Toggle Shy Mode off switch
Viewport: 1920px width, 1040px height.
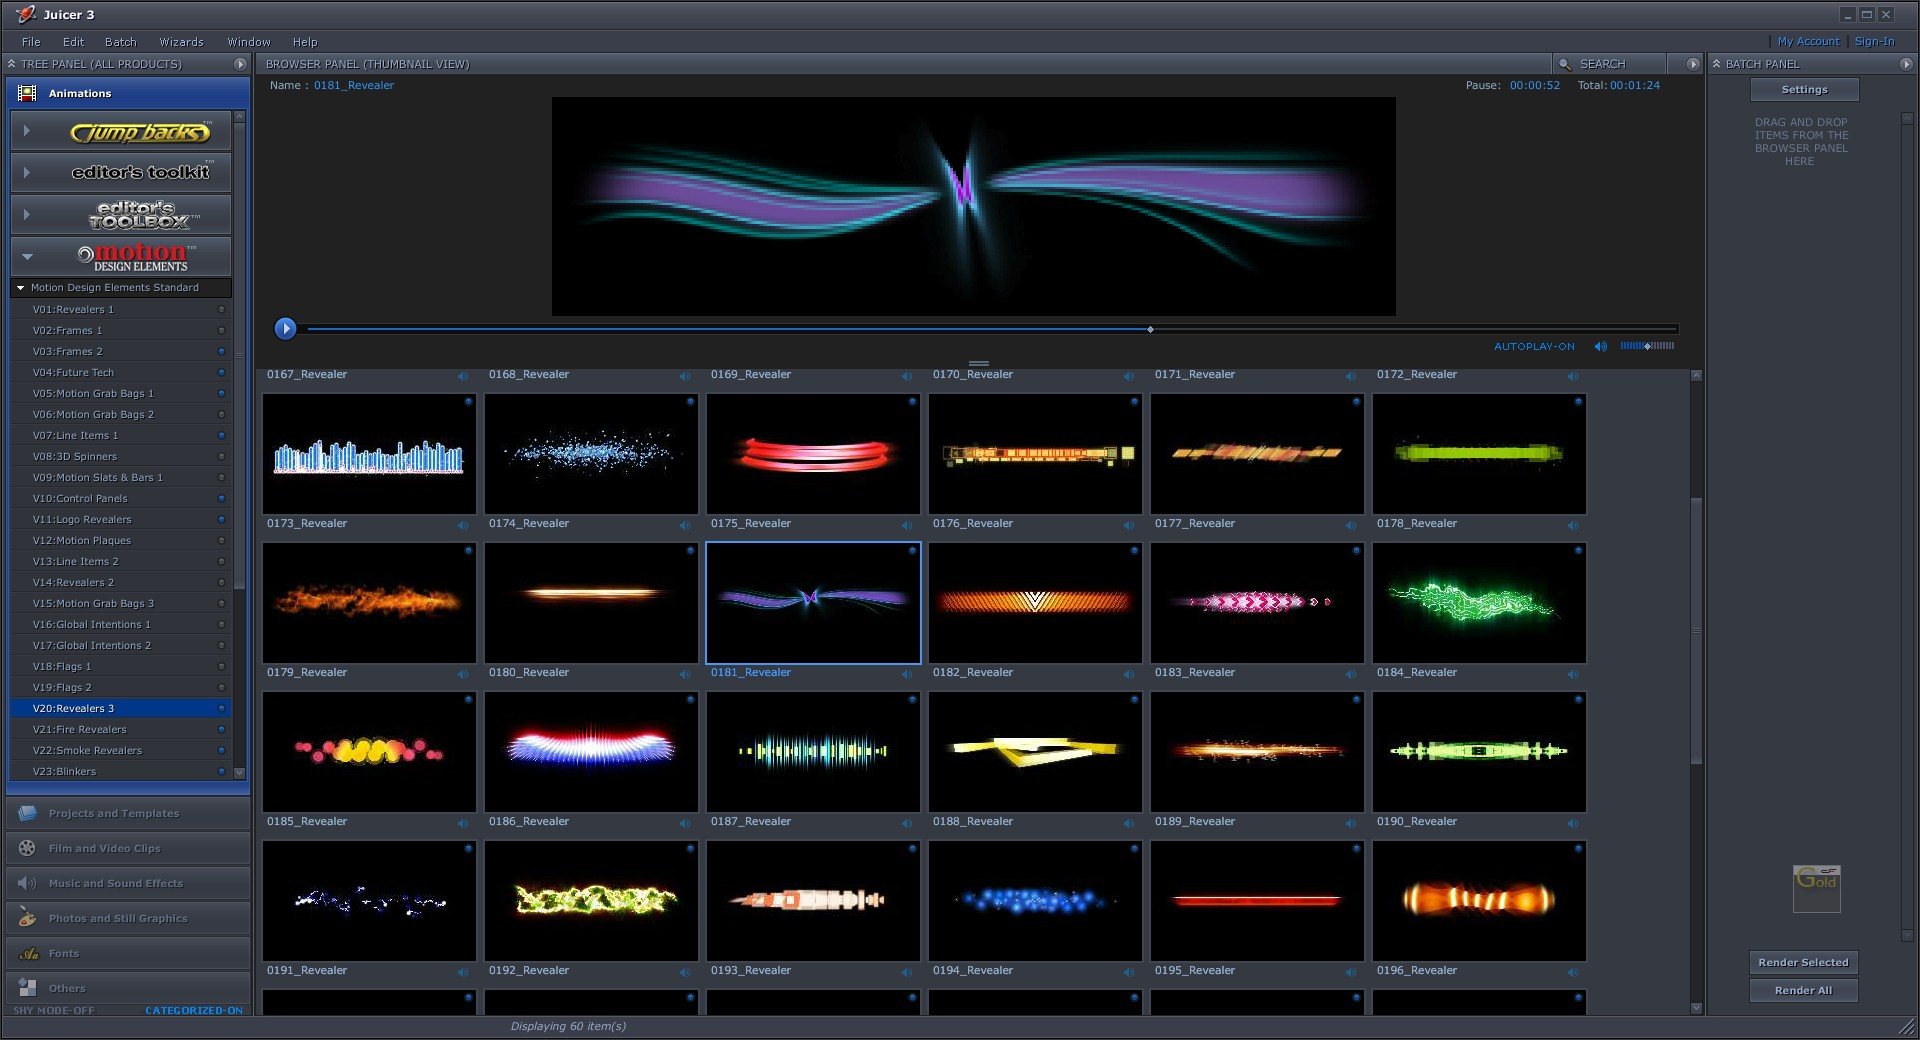click(x=54, y=1010)
